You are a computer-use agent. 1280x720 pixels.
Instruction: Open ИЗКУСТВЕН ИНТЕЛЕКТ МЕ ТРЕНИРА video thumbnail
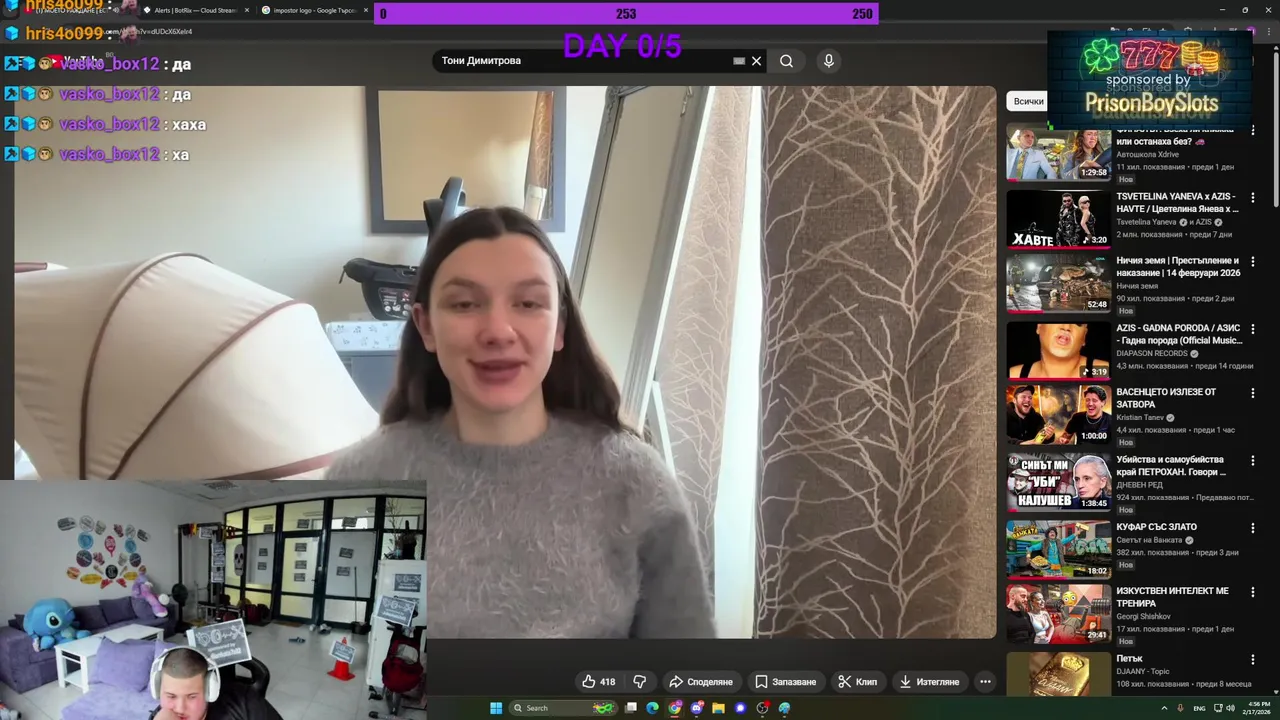1058,614
